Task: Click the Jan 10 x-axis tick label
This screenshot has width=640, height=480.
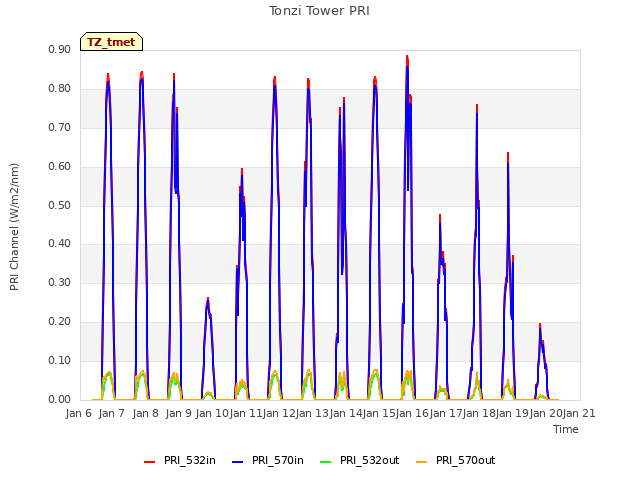Action: point(212,413)
